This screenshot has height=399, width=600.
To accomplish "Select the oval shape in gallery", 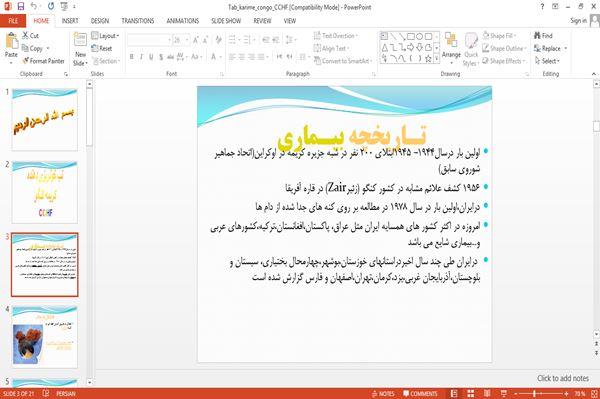I will [420, 36].
